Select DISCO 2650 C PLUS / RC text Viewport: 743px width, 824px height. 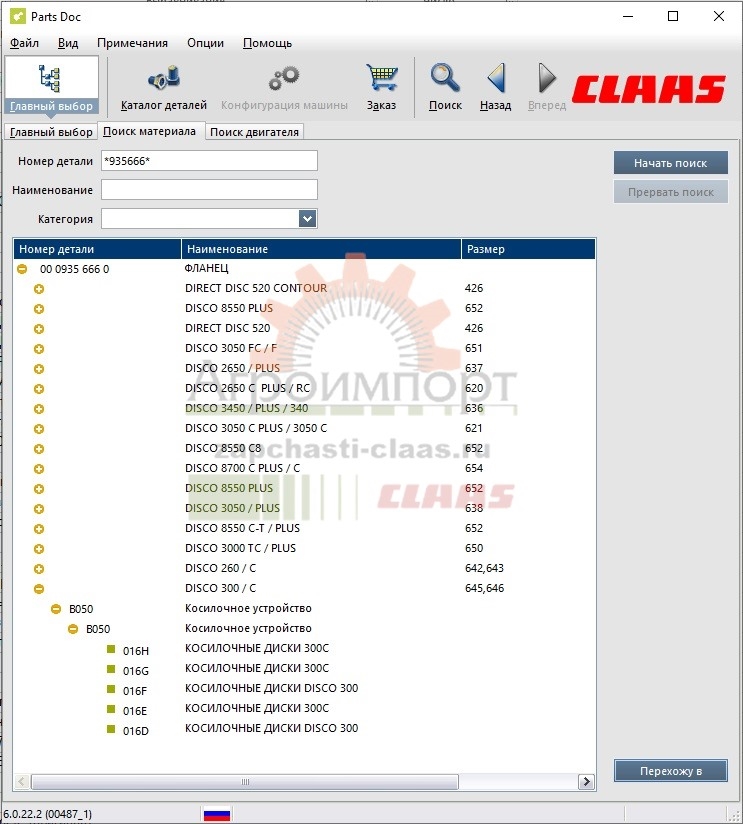[247, 388]
